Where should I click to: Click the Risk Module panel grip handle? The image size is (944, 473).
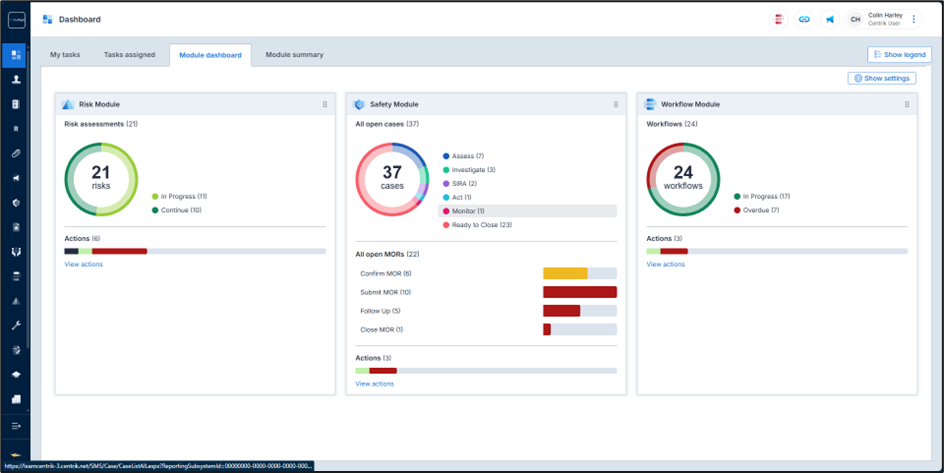pyautogui.click(x=325, y=104)
